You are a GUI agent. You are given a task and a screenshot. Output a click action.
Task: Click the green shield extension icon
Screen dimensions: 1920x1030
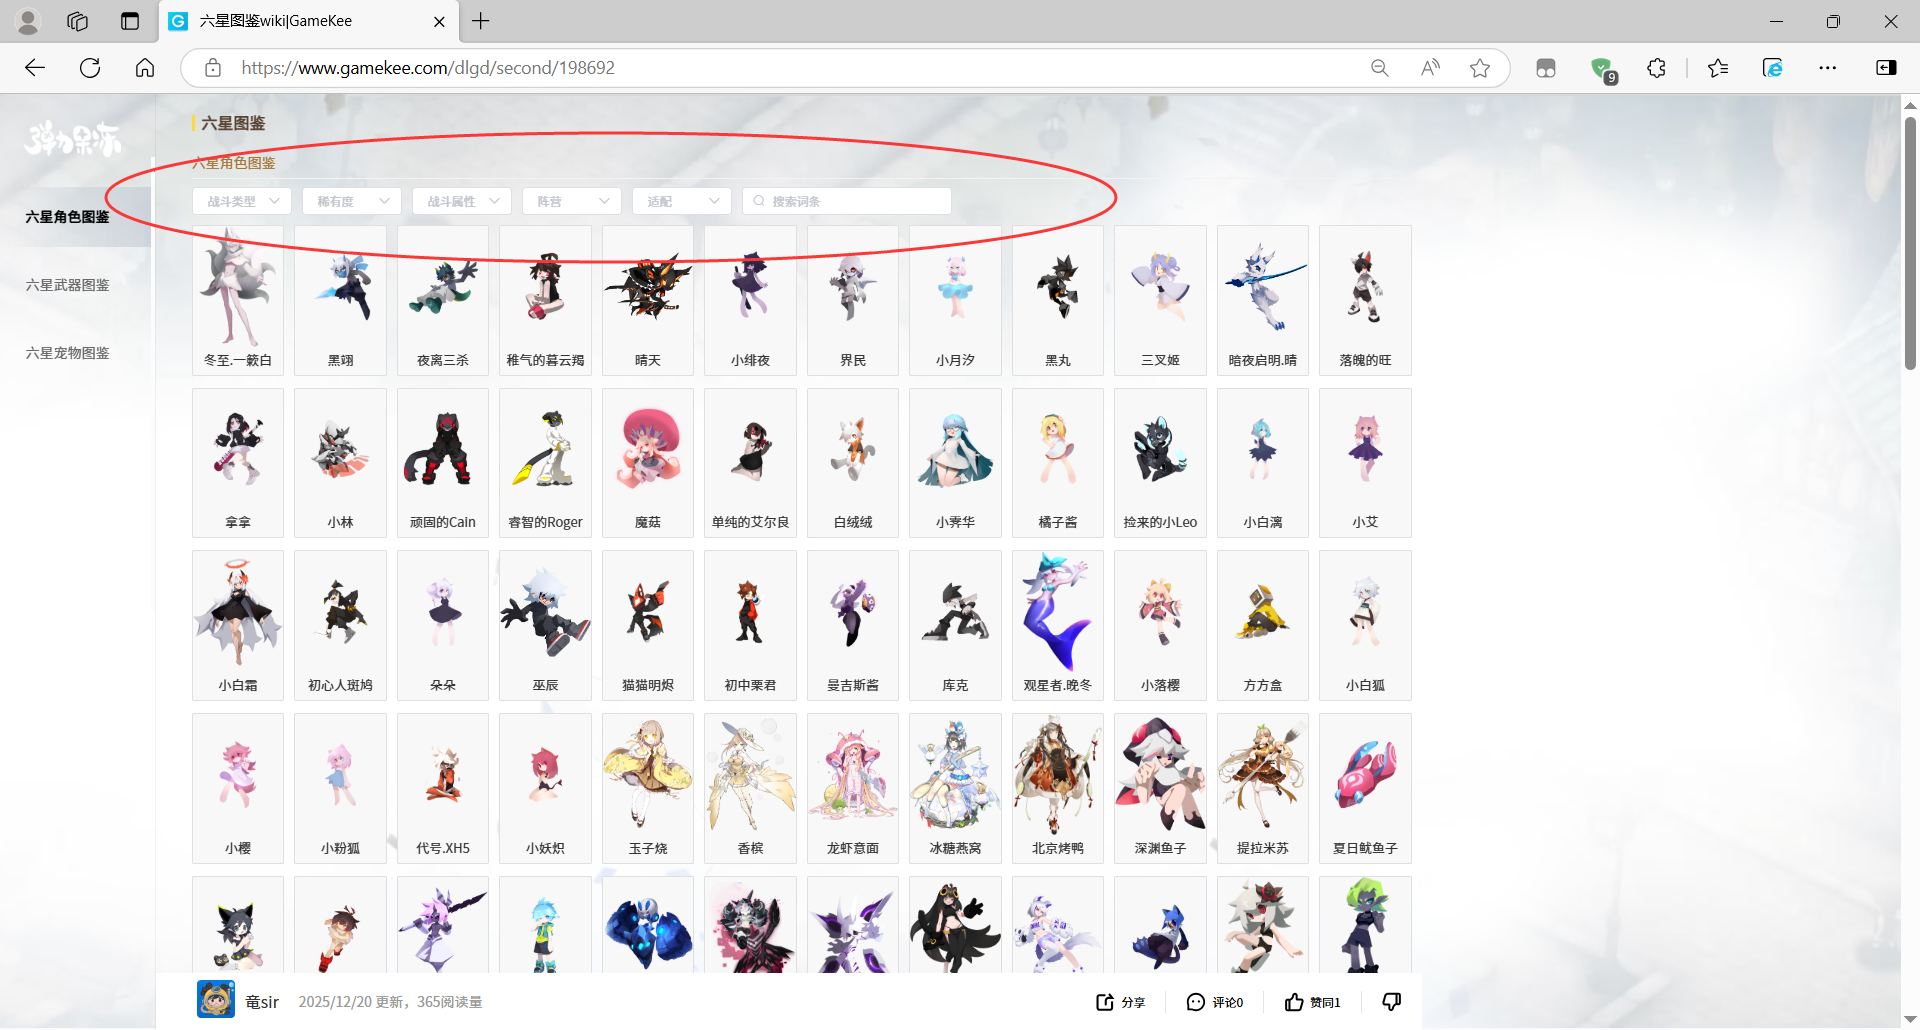(x=1602, y=68)
